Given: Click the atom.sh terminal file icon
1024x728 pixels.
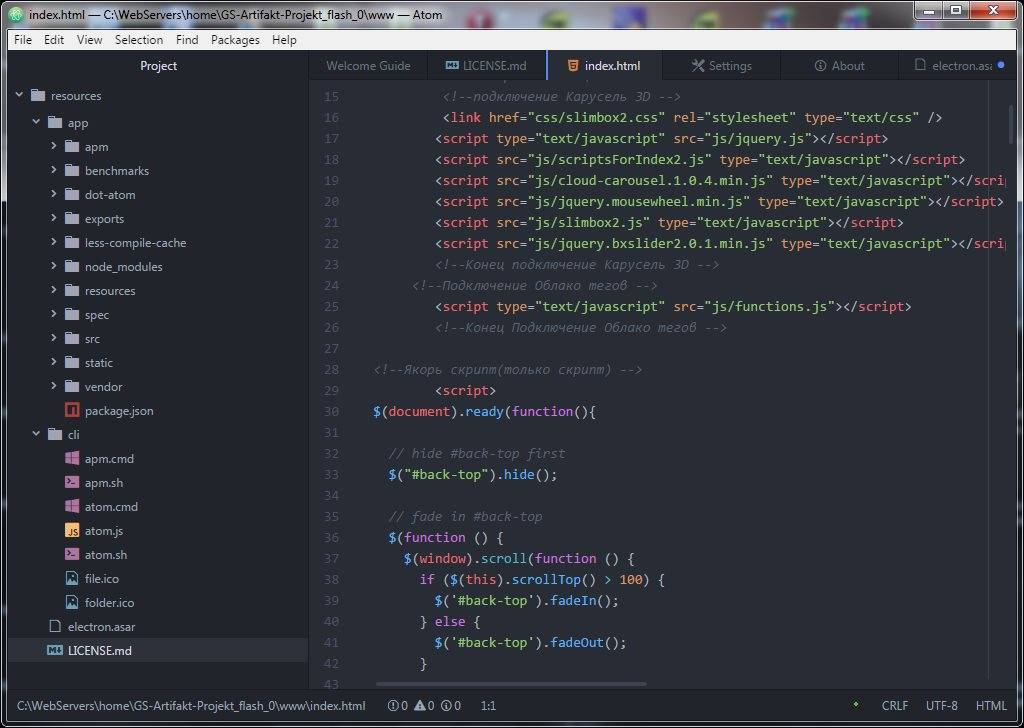Looking at the screenshot, I should [x=72, y=554].
